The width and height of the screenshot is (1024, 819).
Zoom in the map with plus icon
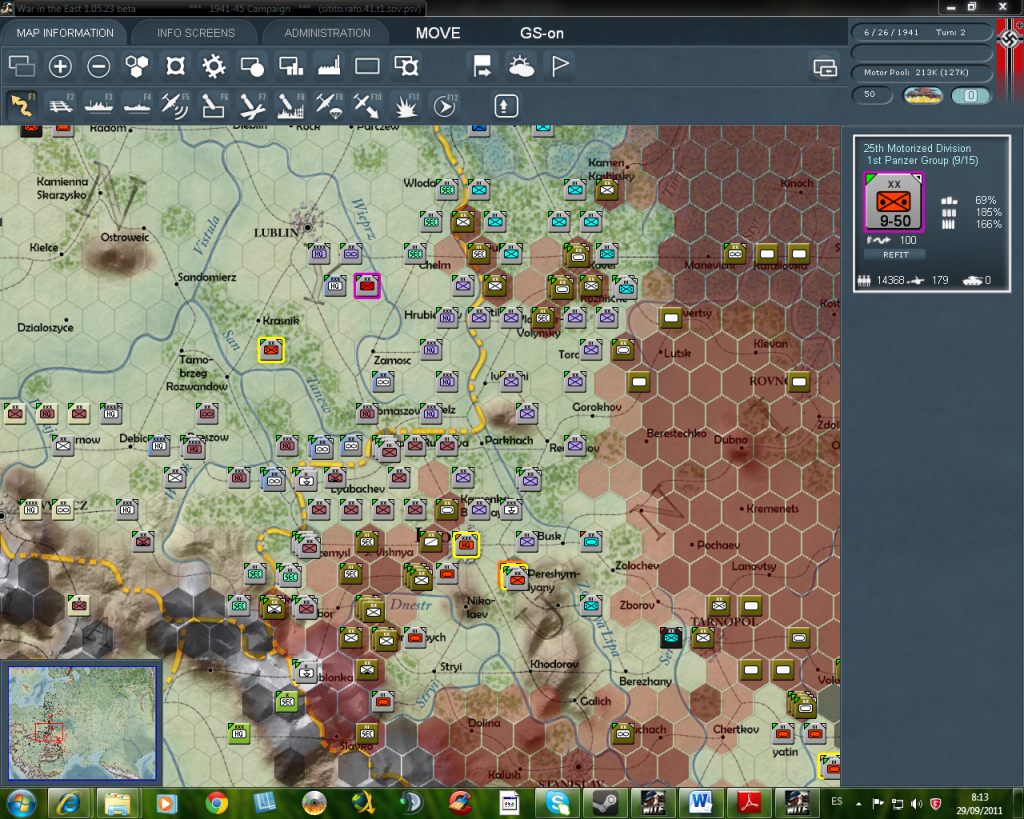60,66
